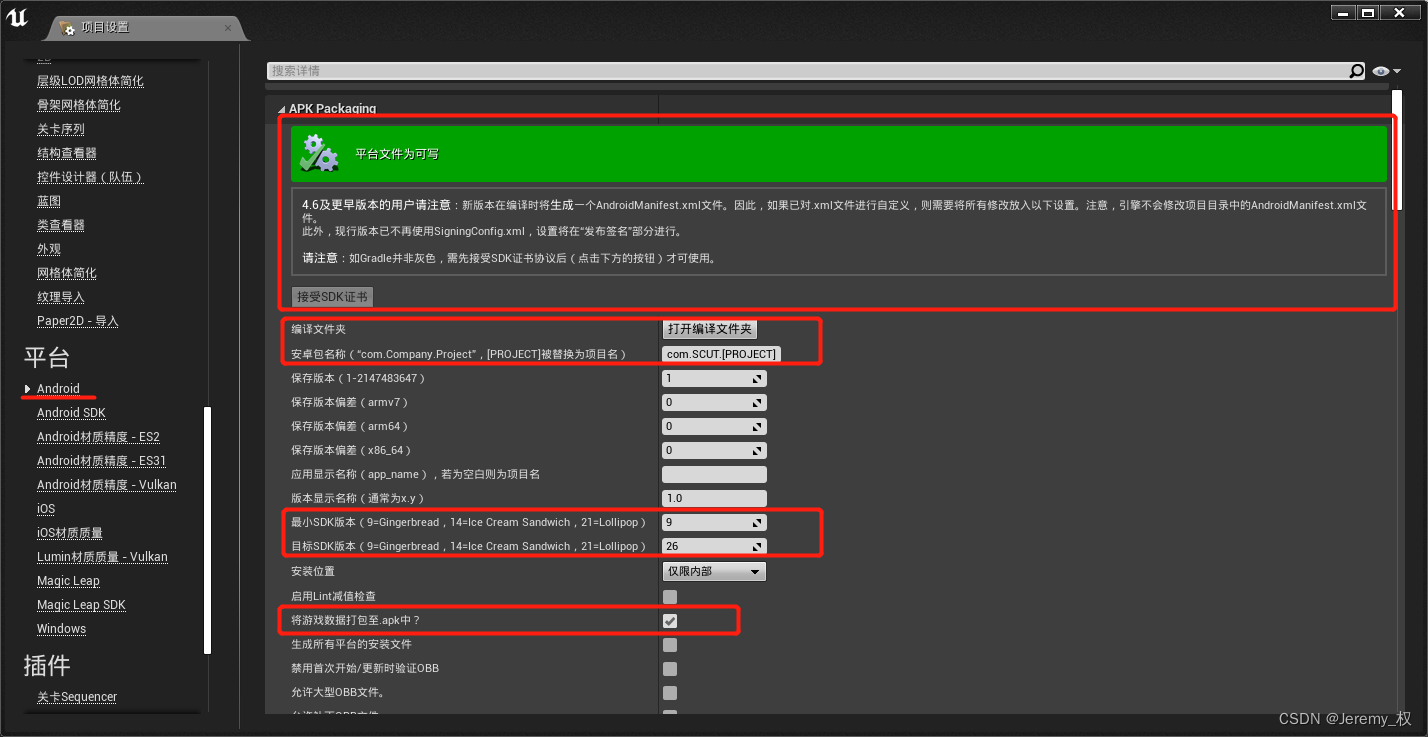
Task: Enable 生成所有平台的安装文件 checkbox
Action: tap(670, 645)
